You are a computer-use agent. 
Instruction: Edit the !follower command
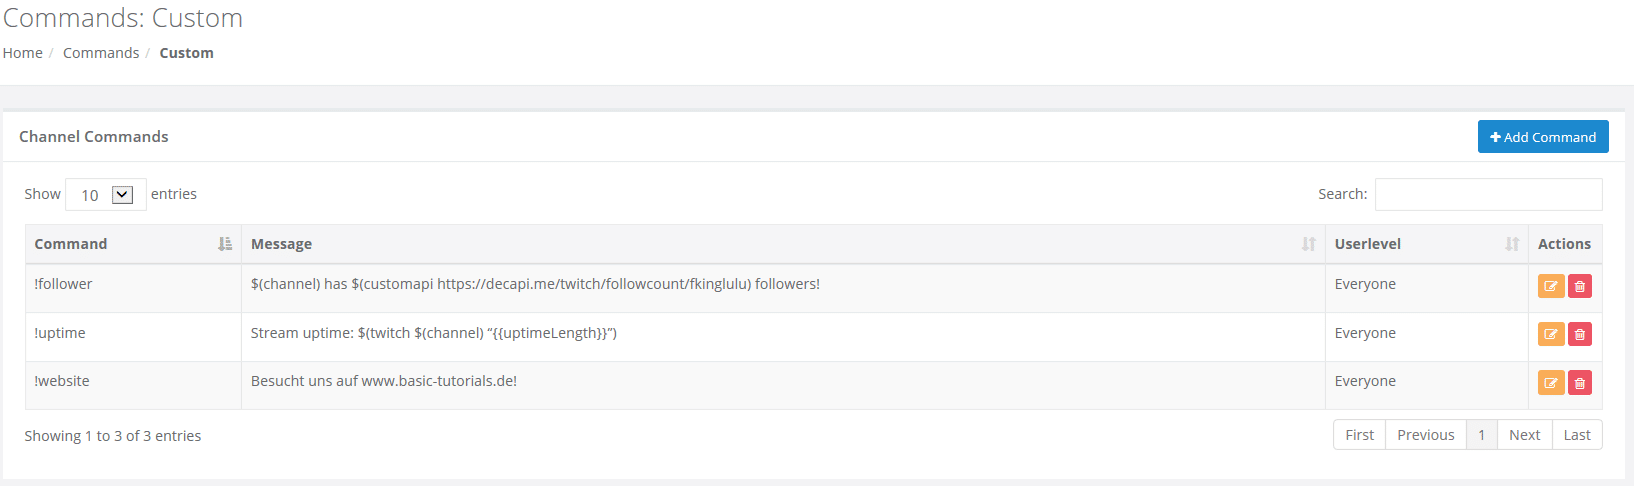(1550, 286)
